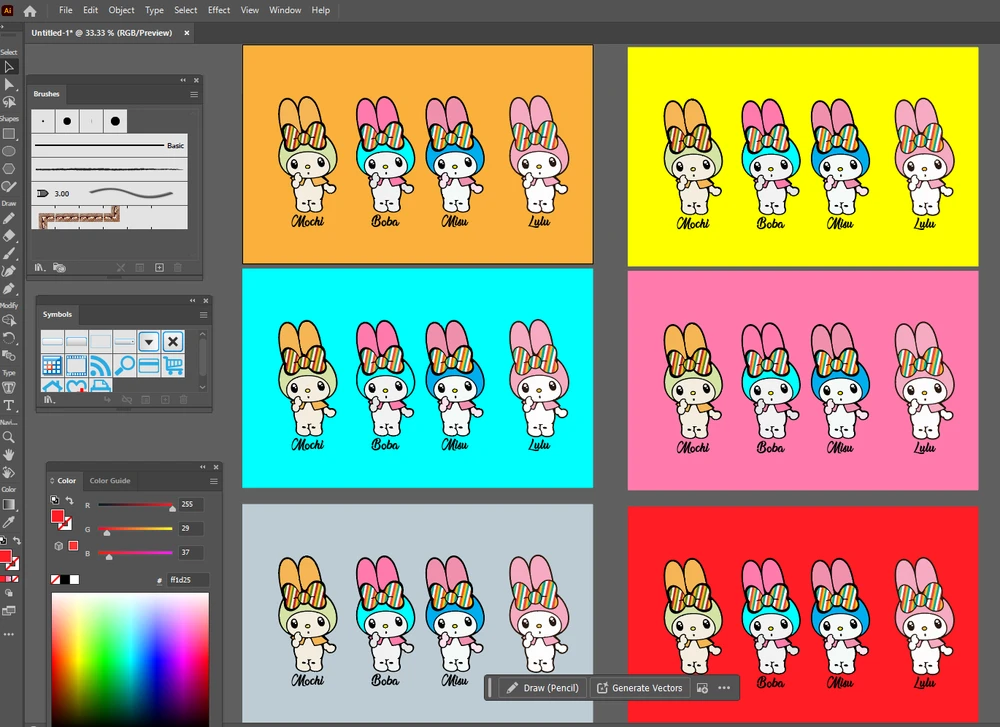Select the Untitled-1 document tab
The height and width of the screenshot is (727, 1000).
coord(102,33)
